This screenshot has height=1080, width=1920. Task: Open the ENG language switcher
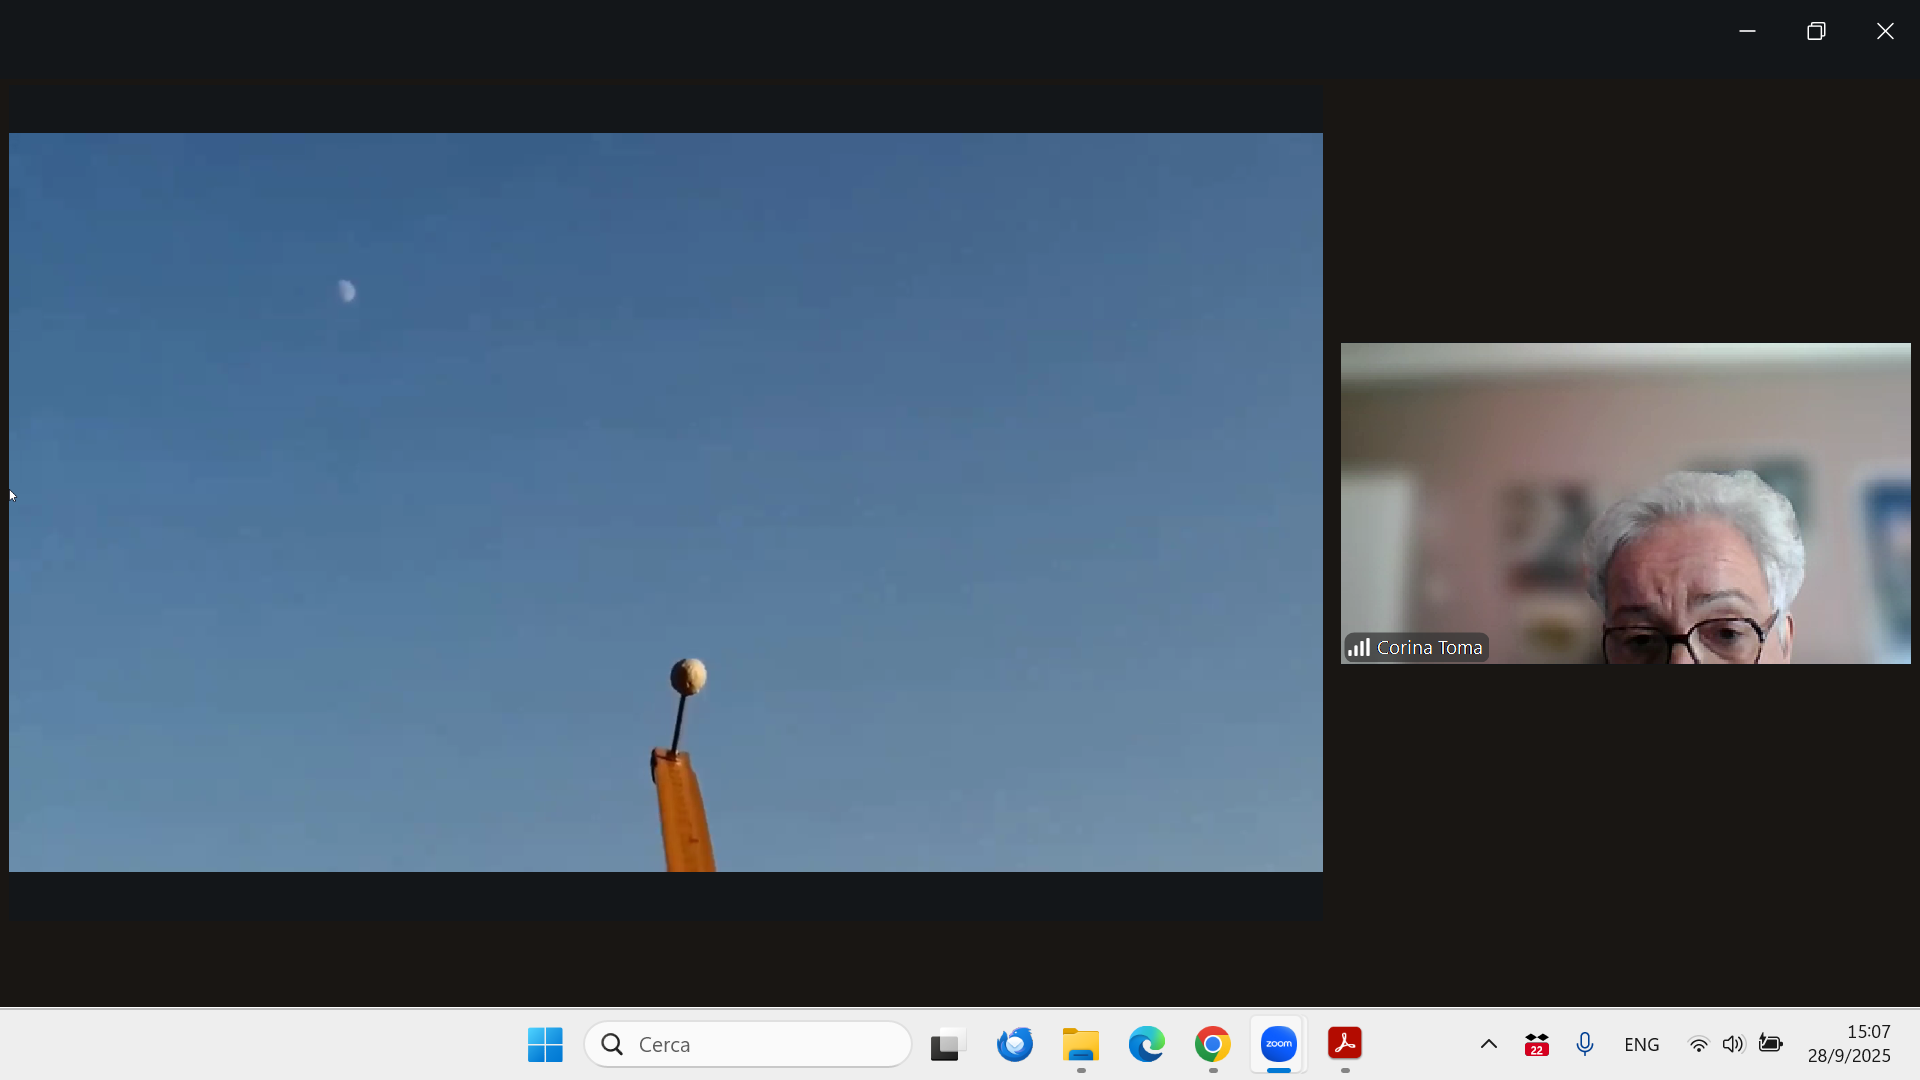(1641, 1044)
